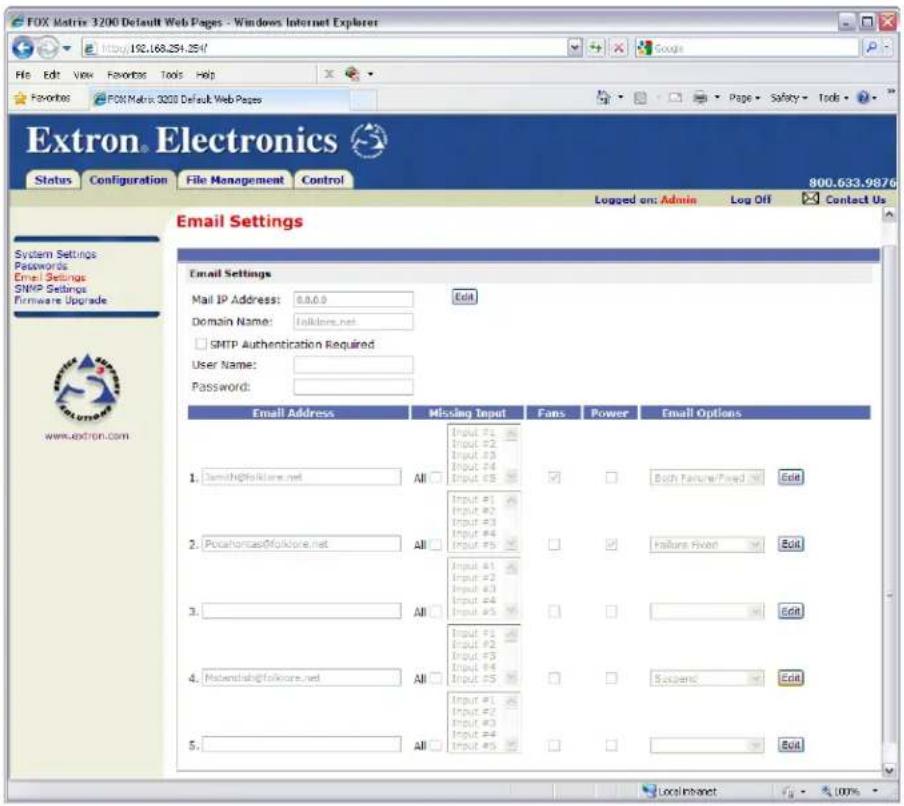The image size is (904, 806).
Task: Toggle Power checkbox for email row 5
Action: pos(611,745)
